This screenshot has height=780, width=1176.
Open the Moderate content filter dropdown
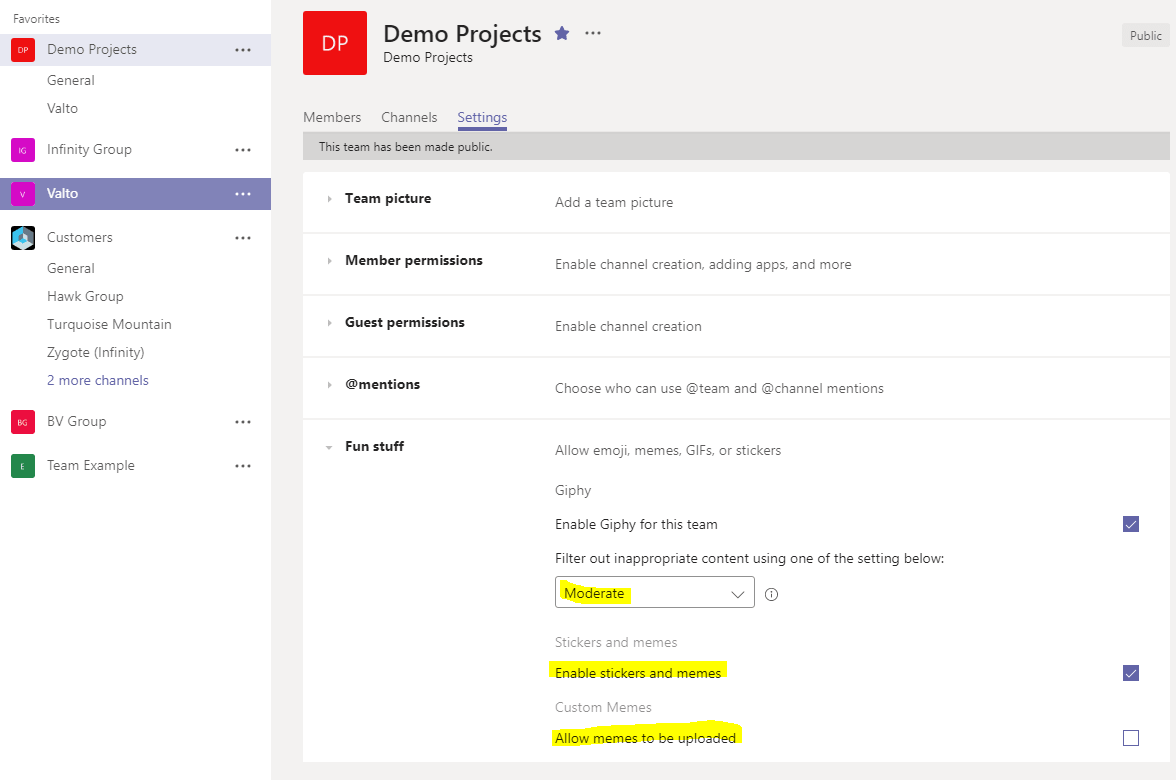654,593
